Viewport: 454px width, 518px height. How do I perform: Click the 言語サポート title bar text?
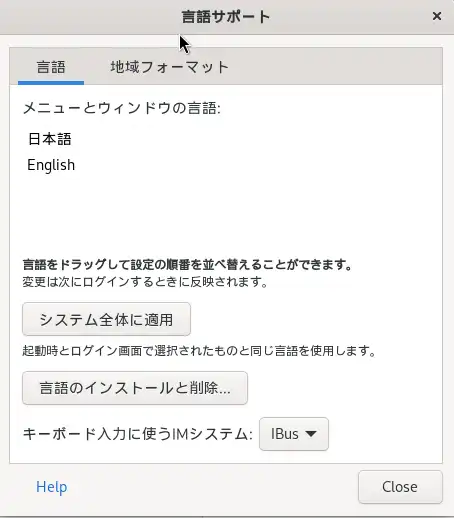pyautogui.click(x=226, y=17)
